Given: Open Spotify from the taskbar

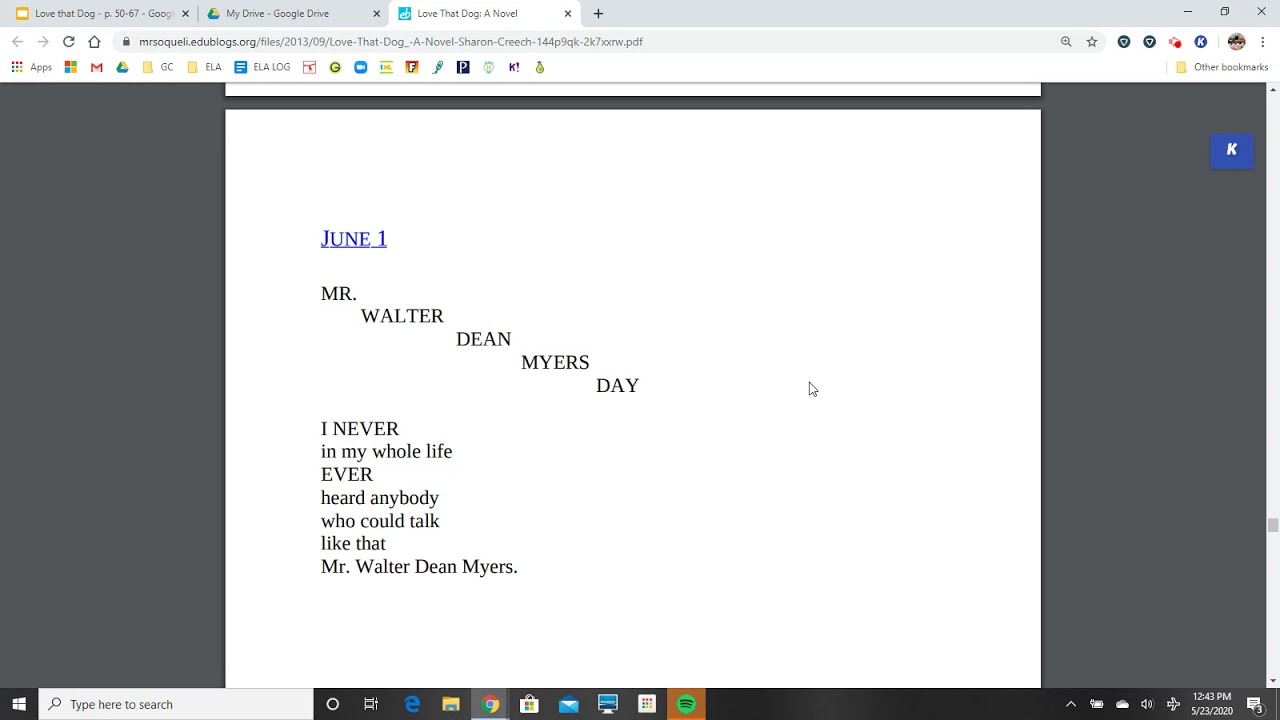Looking at the screenshot, I should pos(686,704).
